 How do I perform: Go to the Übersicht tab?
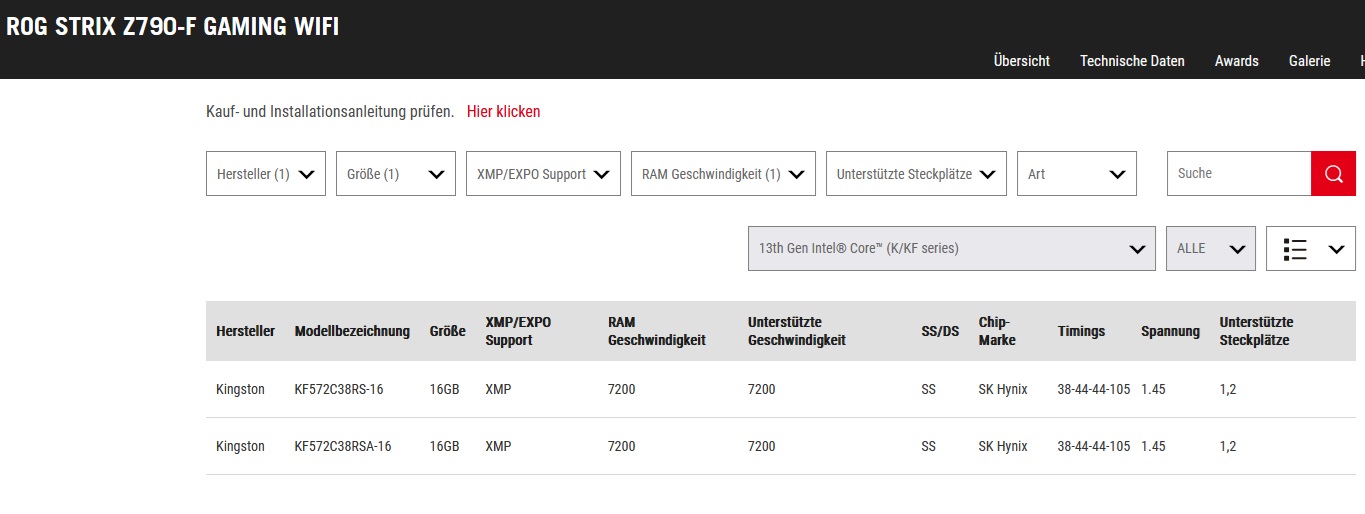tap(1021, 61)
